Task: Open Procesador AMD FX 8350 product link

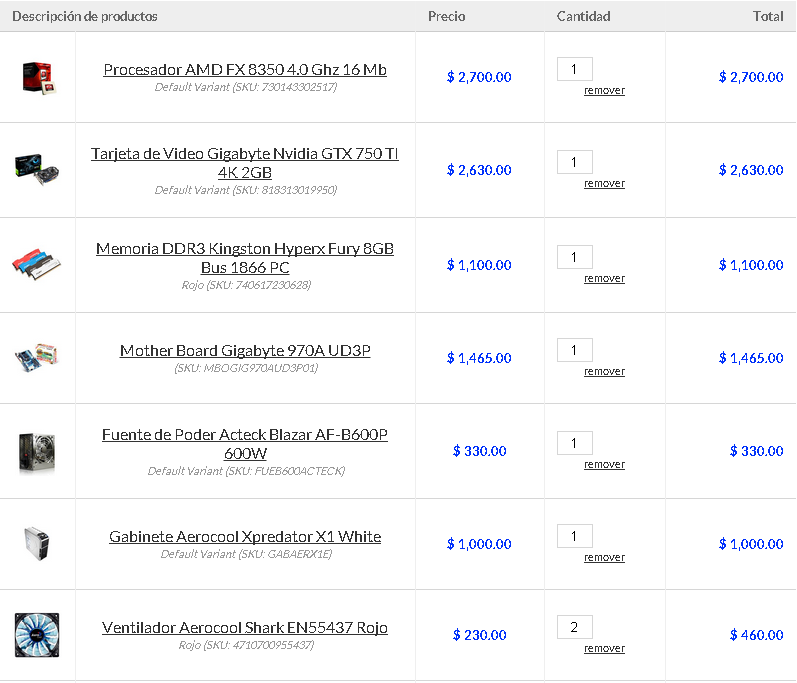Action: (245, 70)
